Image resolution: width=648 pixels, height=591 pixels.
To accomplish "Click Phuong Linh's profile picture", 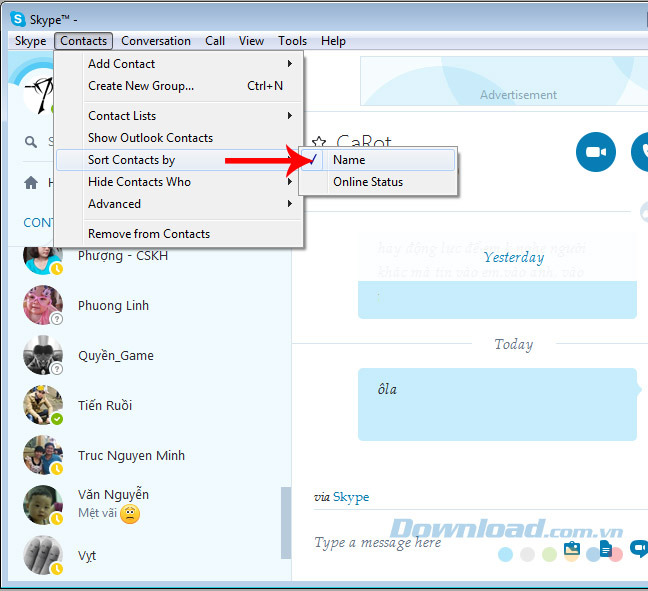I will coord(43,305).
